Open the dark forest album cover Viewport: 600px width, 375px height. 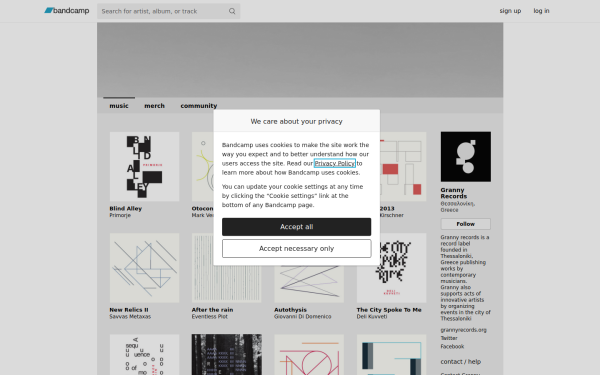[227, 355]
